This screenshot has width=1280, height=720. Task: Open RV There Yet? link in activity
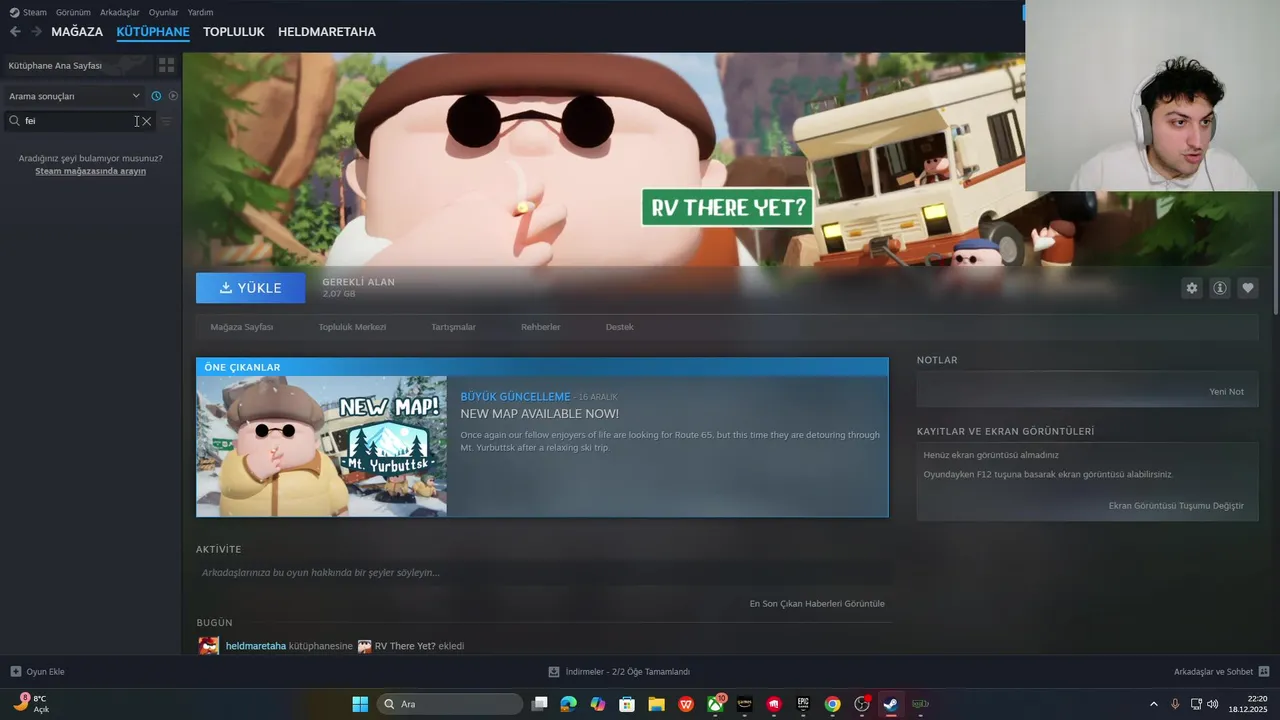(405, 646)
